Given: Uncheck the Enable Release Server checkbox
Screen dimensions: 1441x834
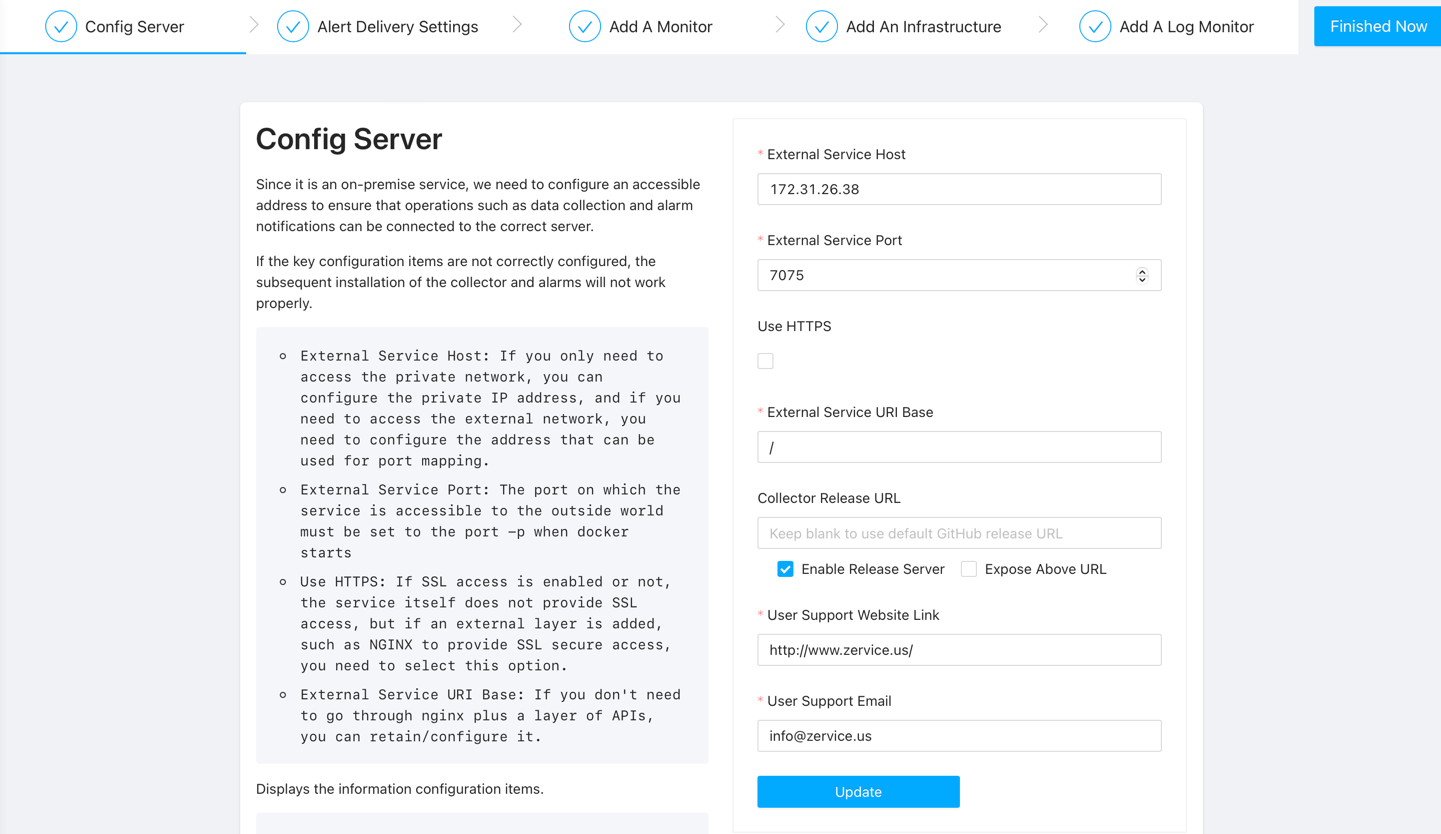Looking at the screenshot, I should 785,569.
